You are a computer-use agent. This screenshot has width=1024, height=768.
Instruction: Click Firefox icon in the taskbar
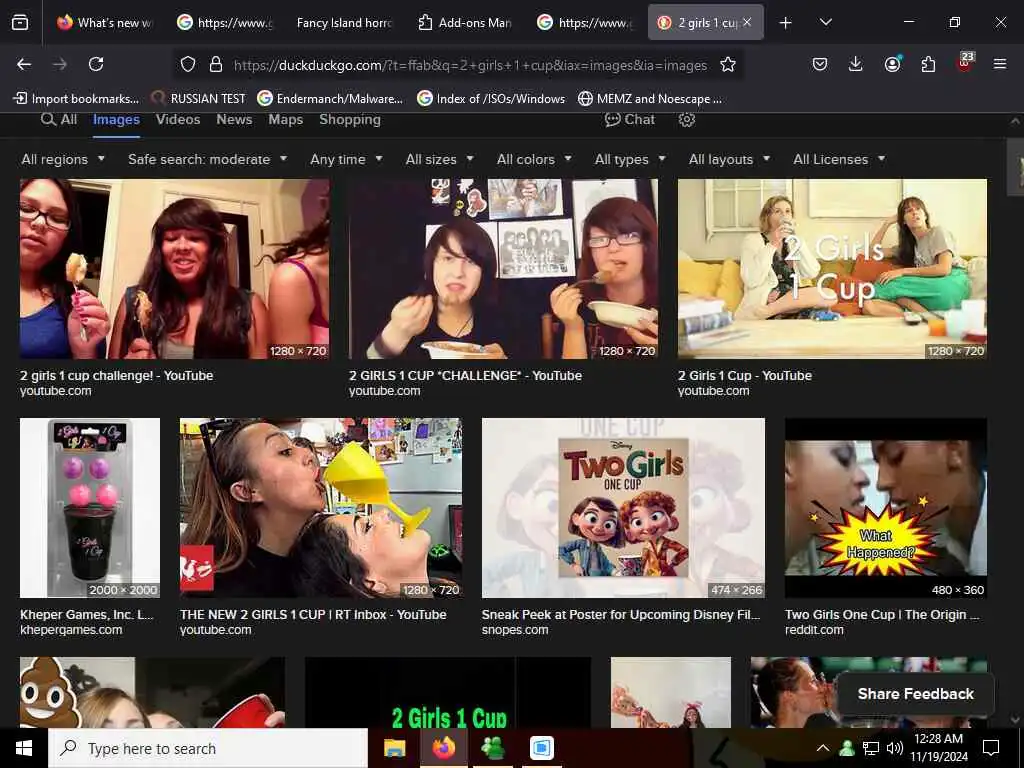pos(443,748)
